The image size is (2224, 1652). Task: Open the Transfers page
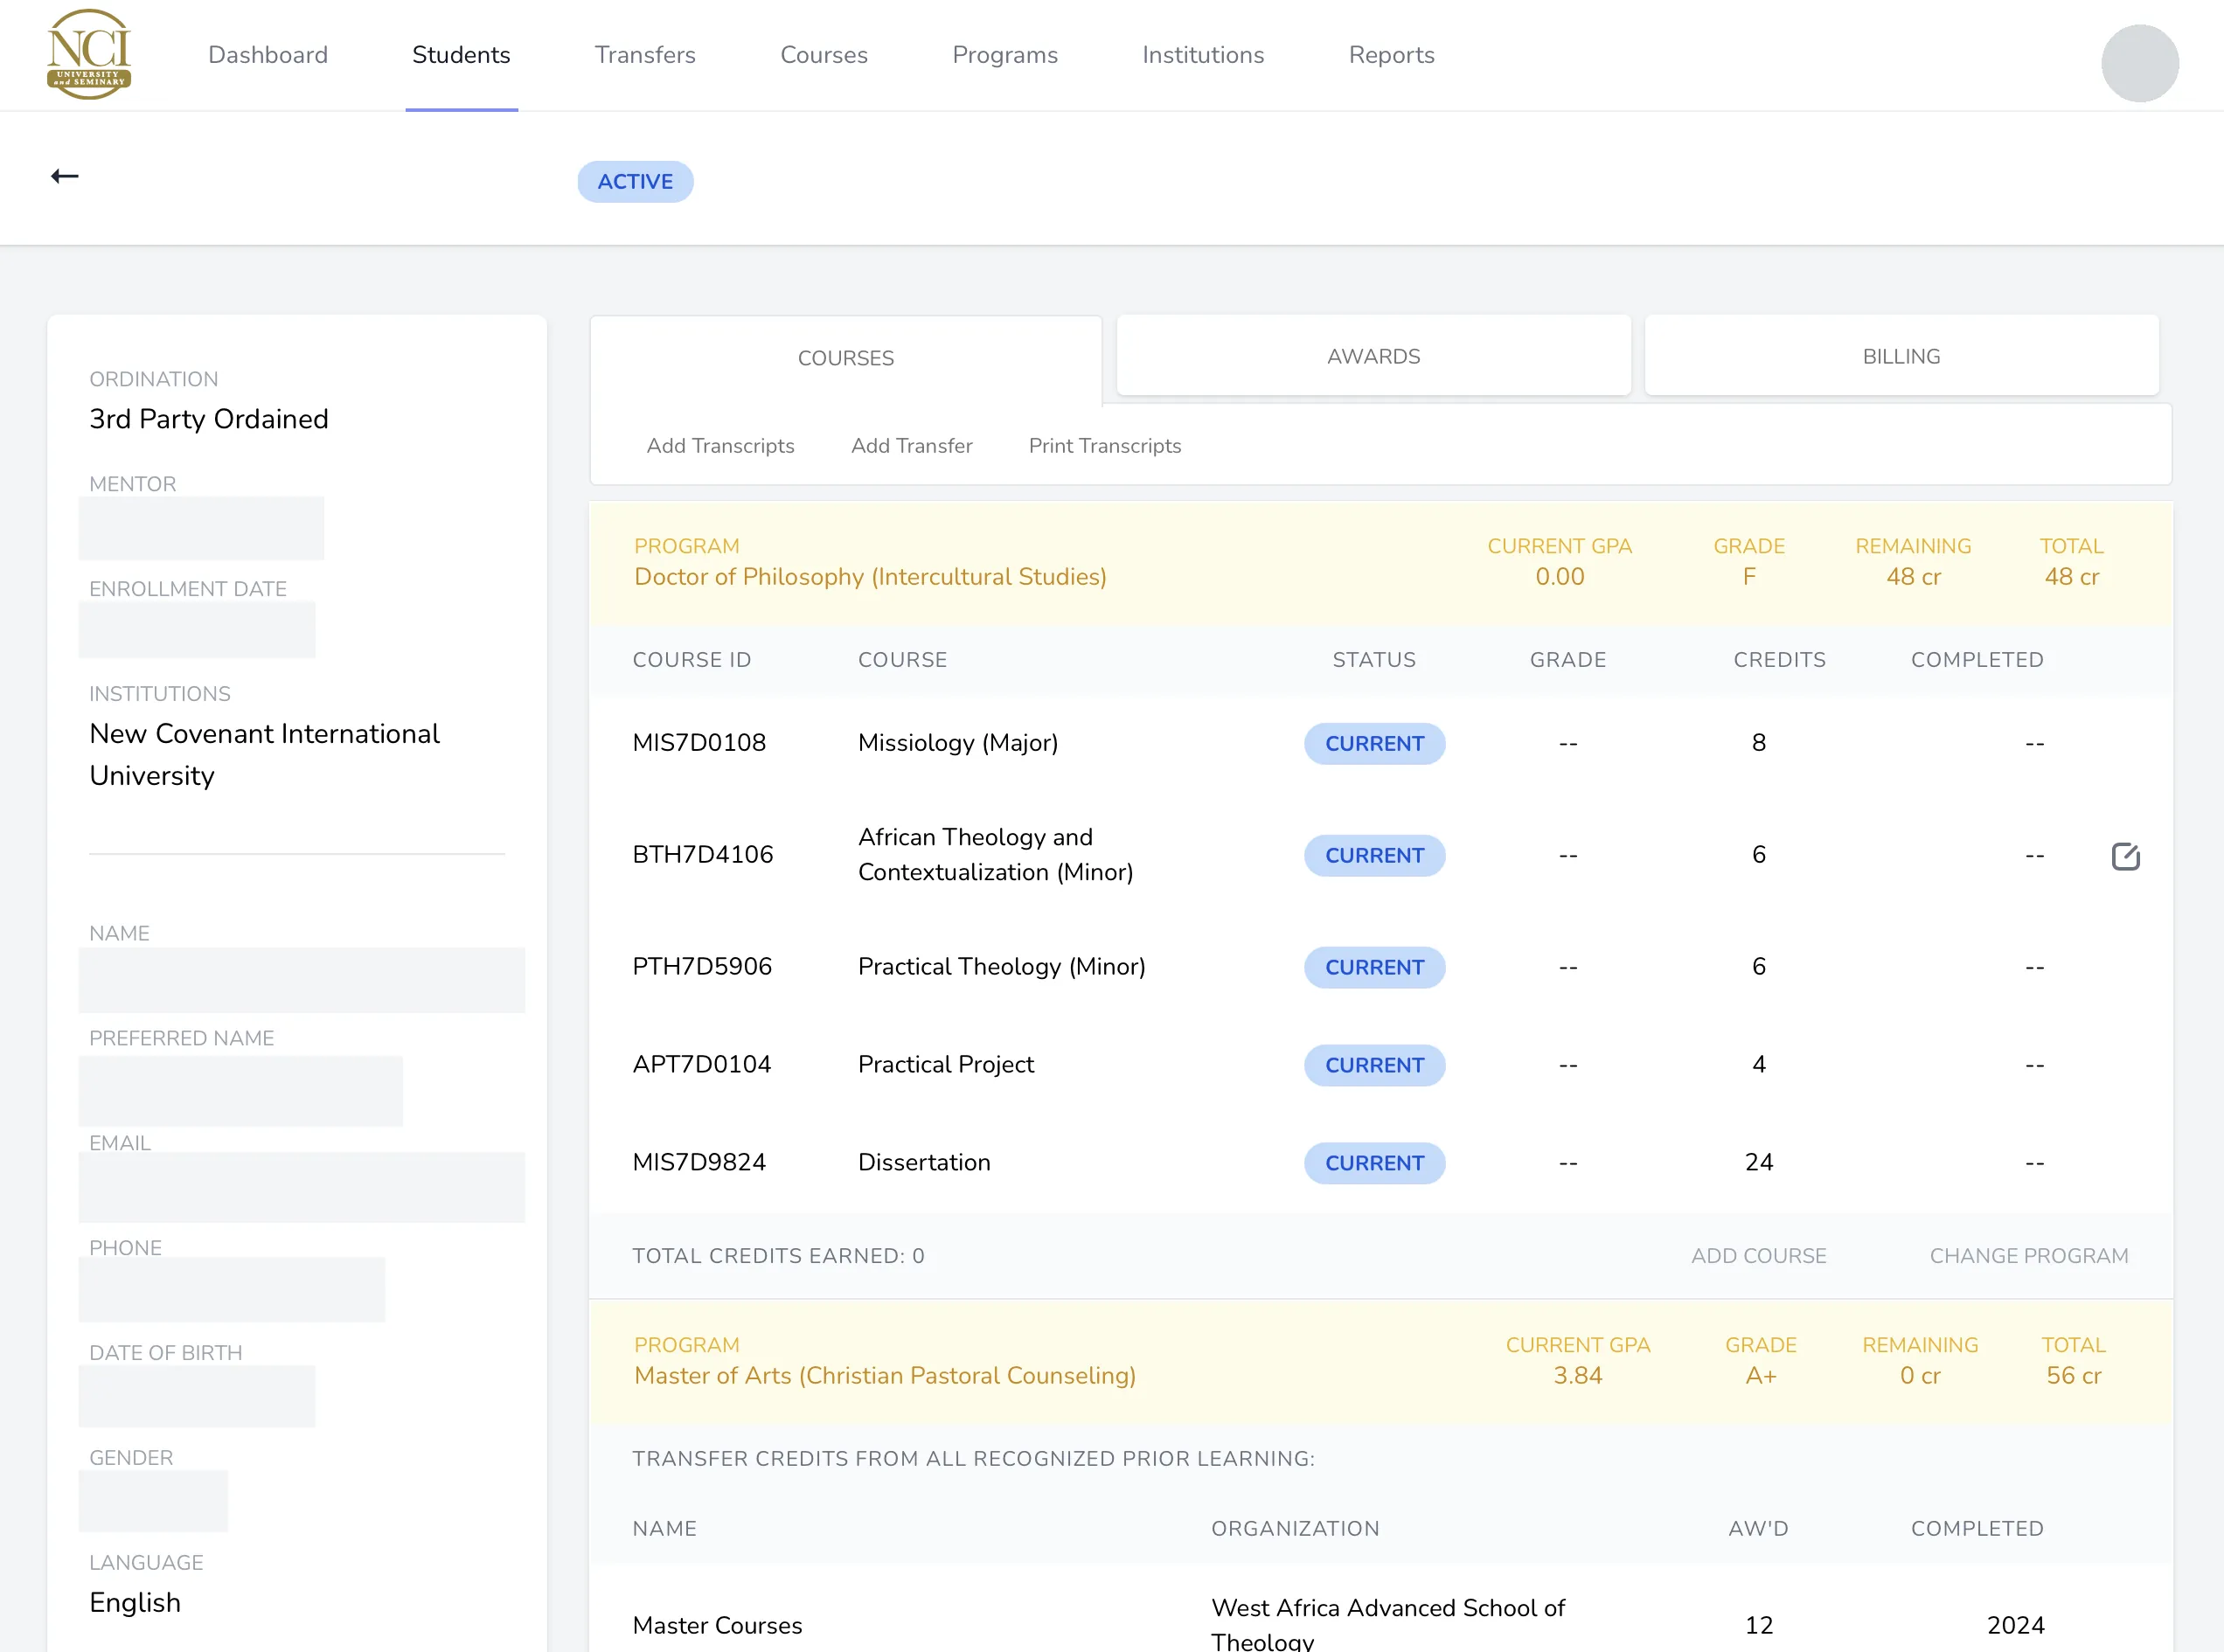coord(645,55)
